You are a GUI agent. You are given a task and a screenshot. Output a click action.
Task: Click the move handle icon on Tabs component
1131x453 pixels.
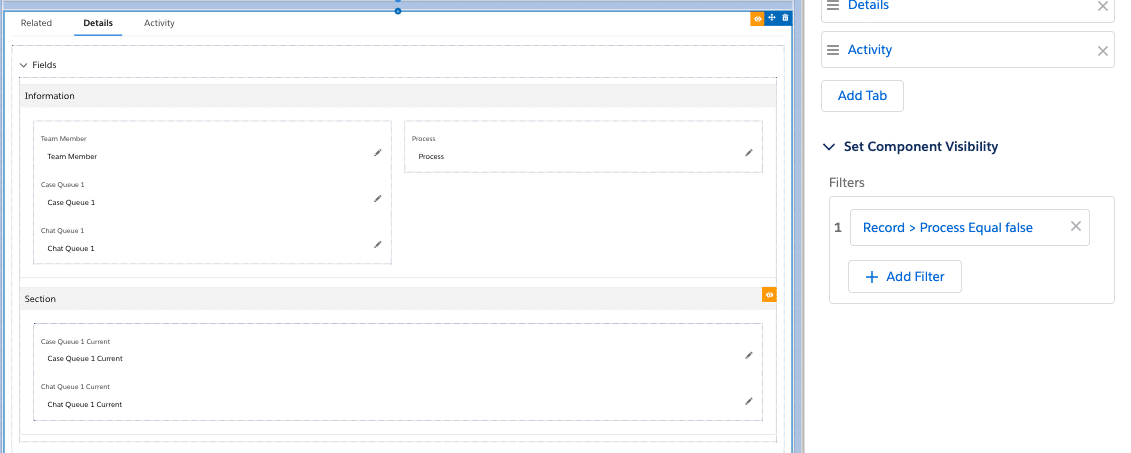coord(771,18)
